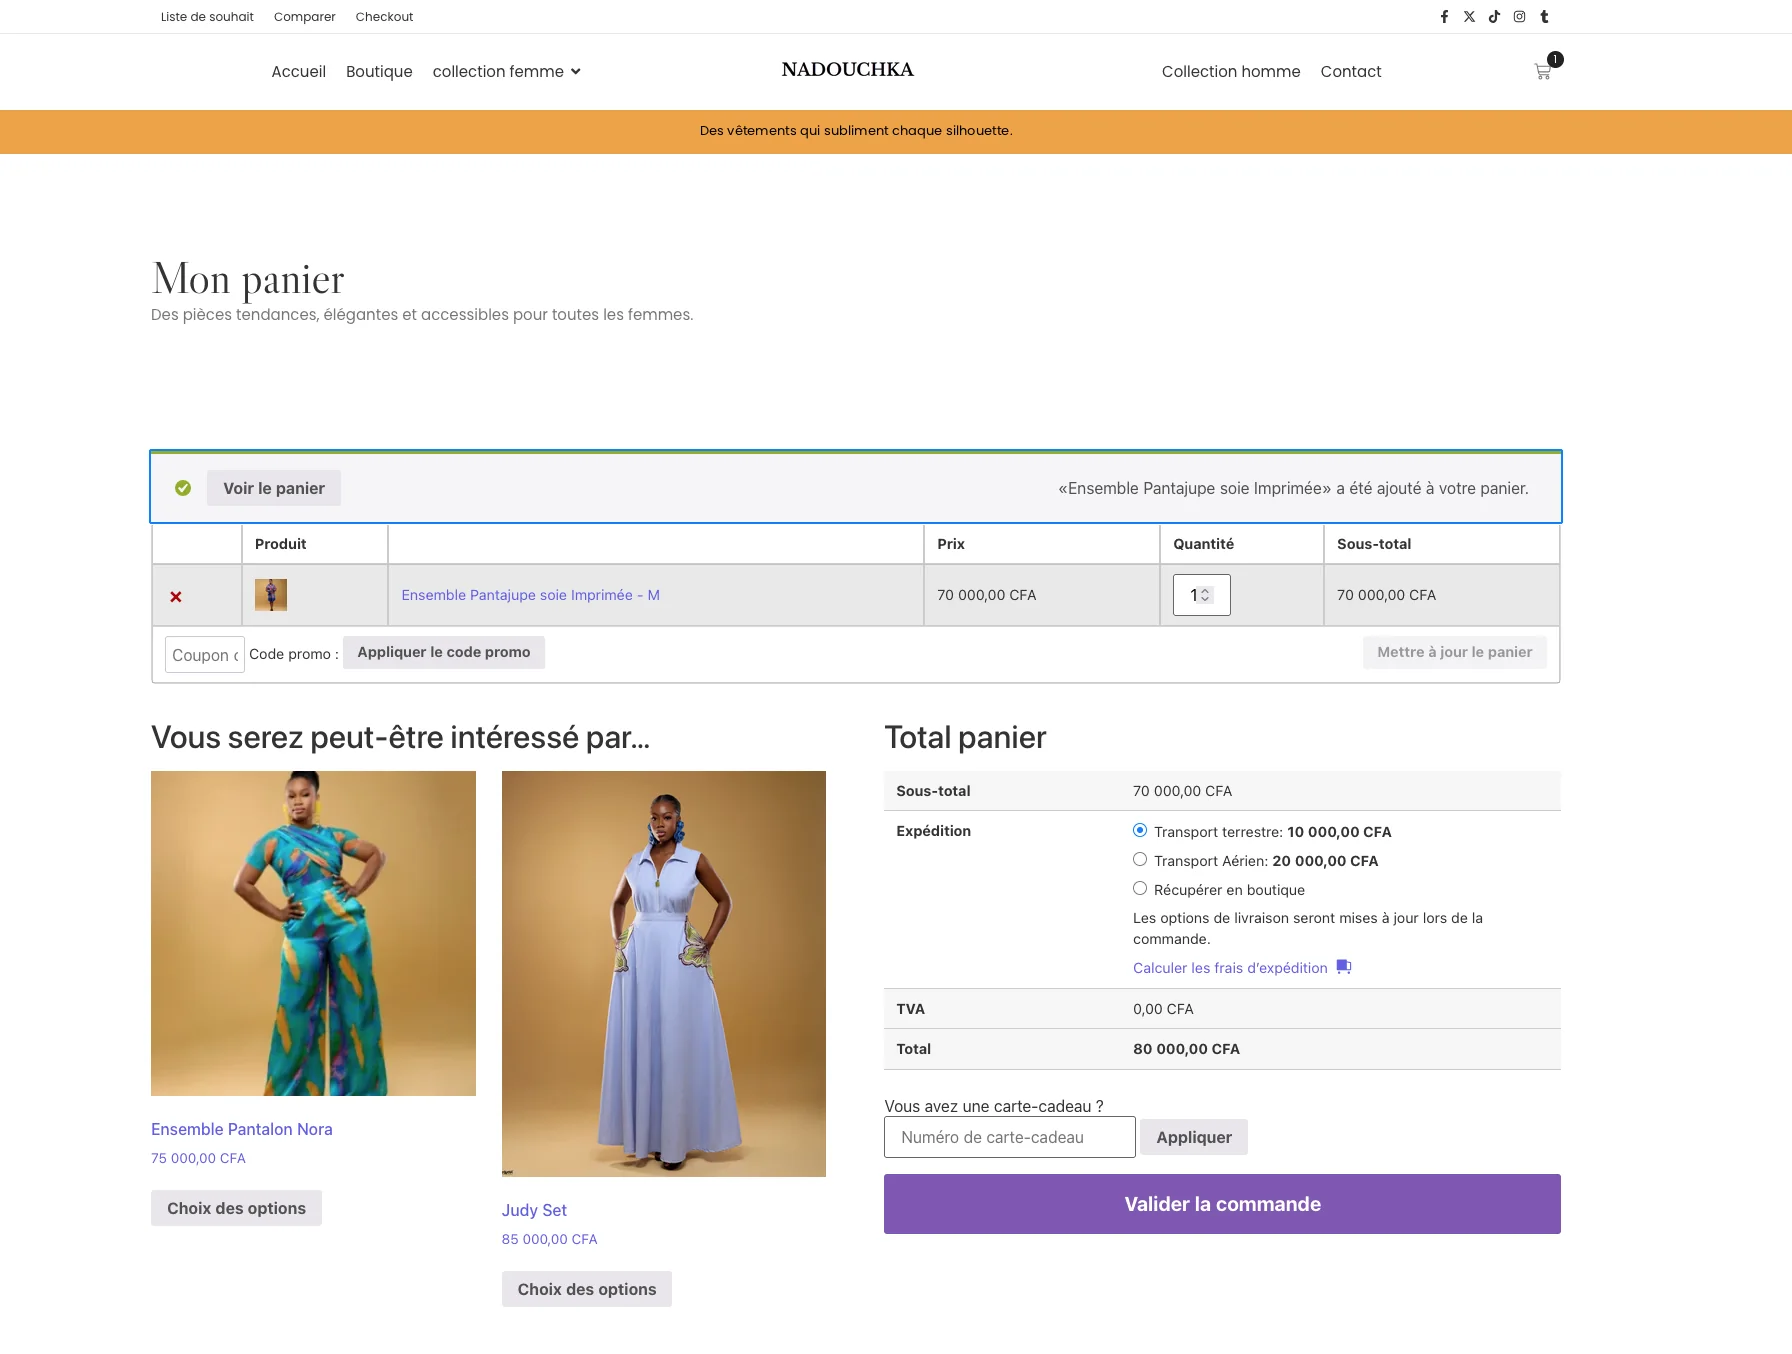Focus the Numéro de carte-cadeau field
The width and height of the screenshot is (1792, 1354).
click(x=1010, y=1137)
